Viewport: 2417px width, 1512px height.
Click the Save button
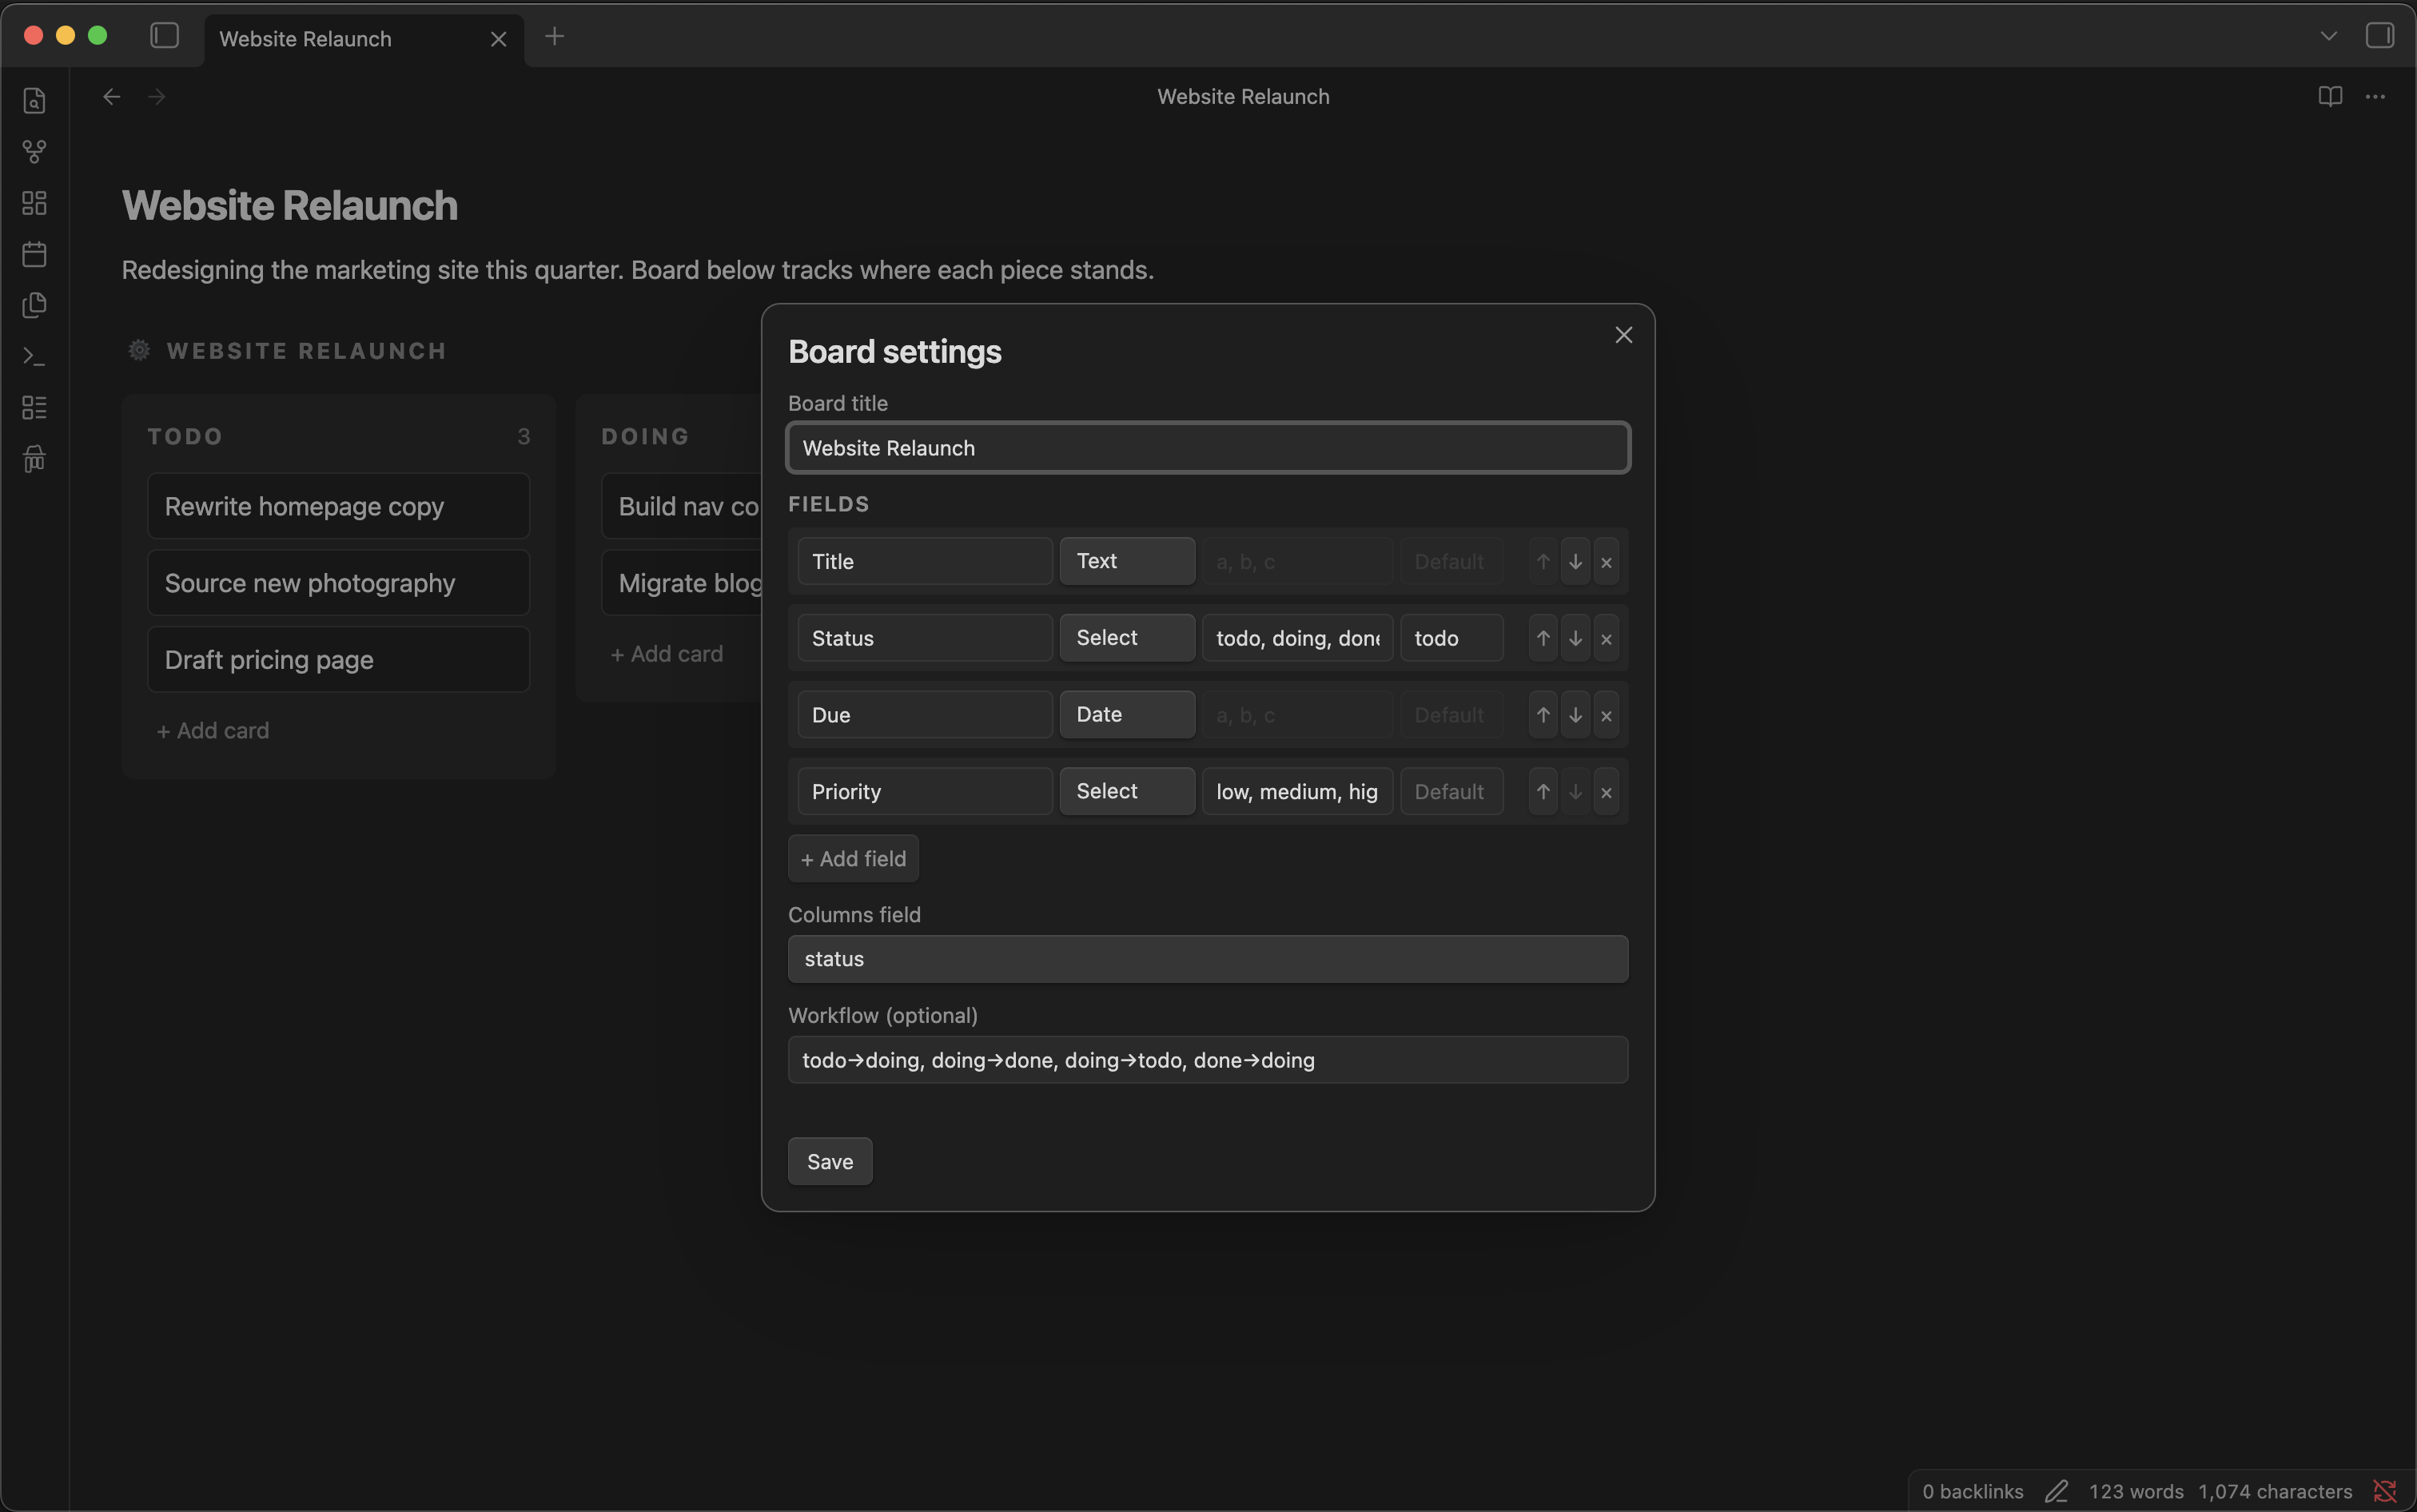tap(830, 1161)
